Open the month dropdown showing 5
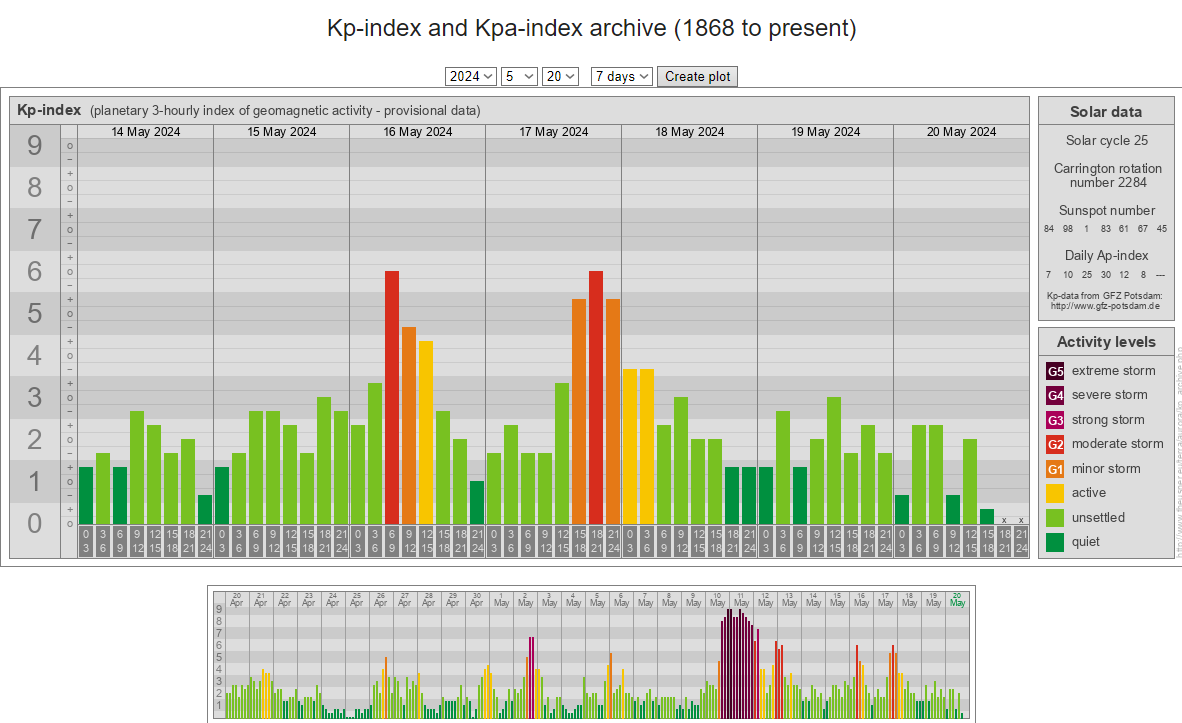Image resolution: width=1182 pixels, height=723 pixels. 519,77
